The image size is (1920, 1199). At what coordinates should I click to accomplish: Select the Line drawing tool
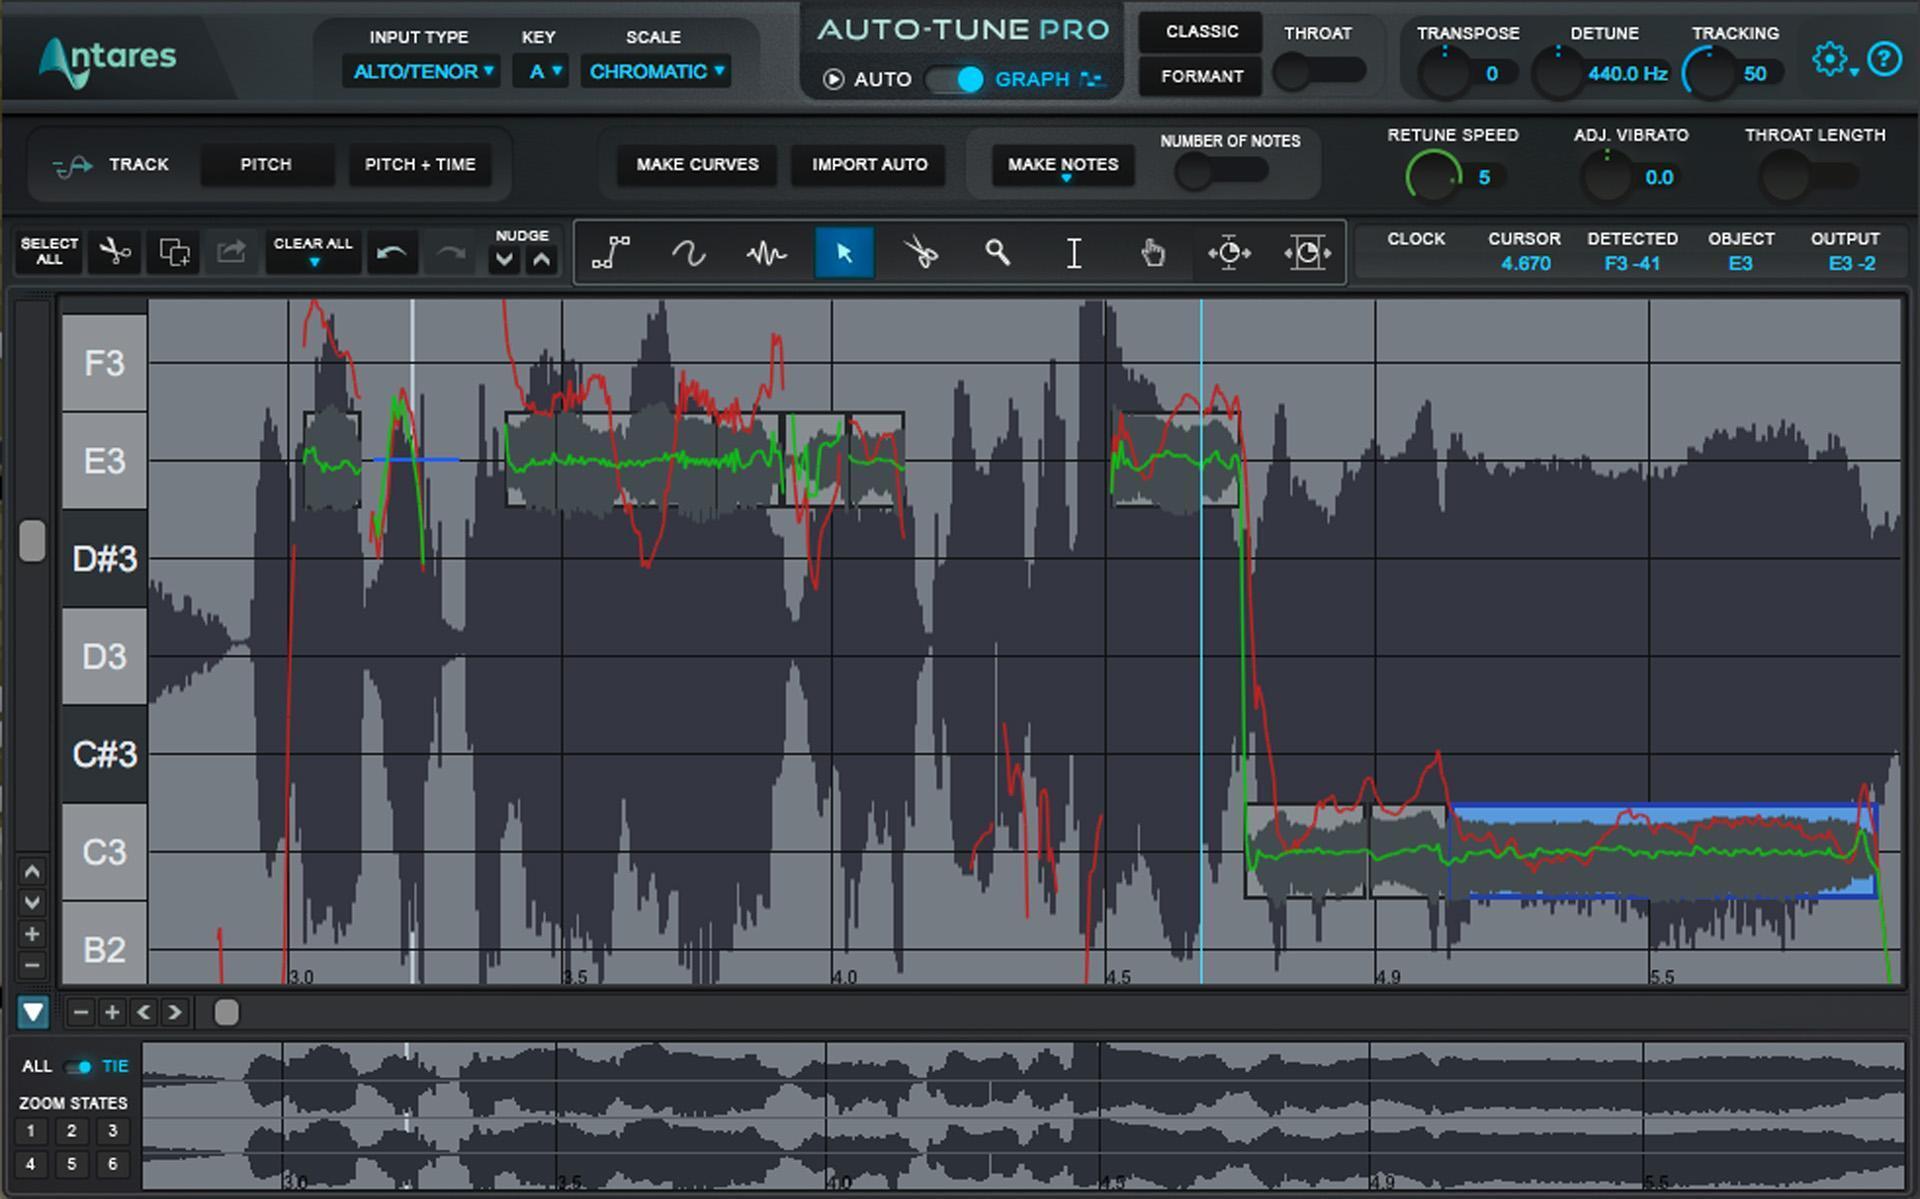click(x=612, y=253)
